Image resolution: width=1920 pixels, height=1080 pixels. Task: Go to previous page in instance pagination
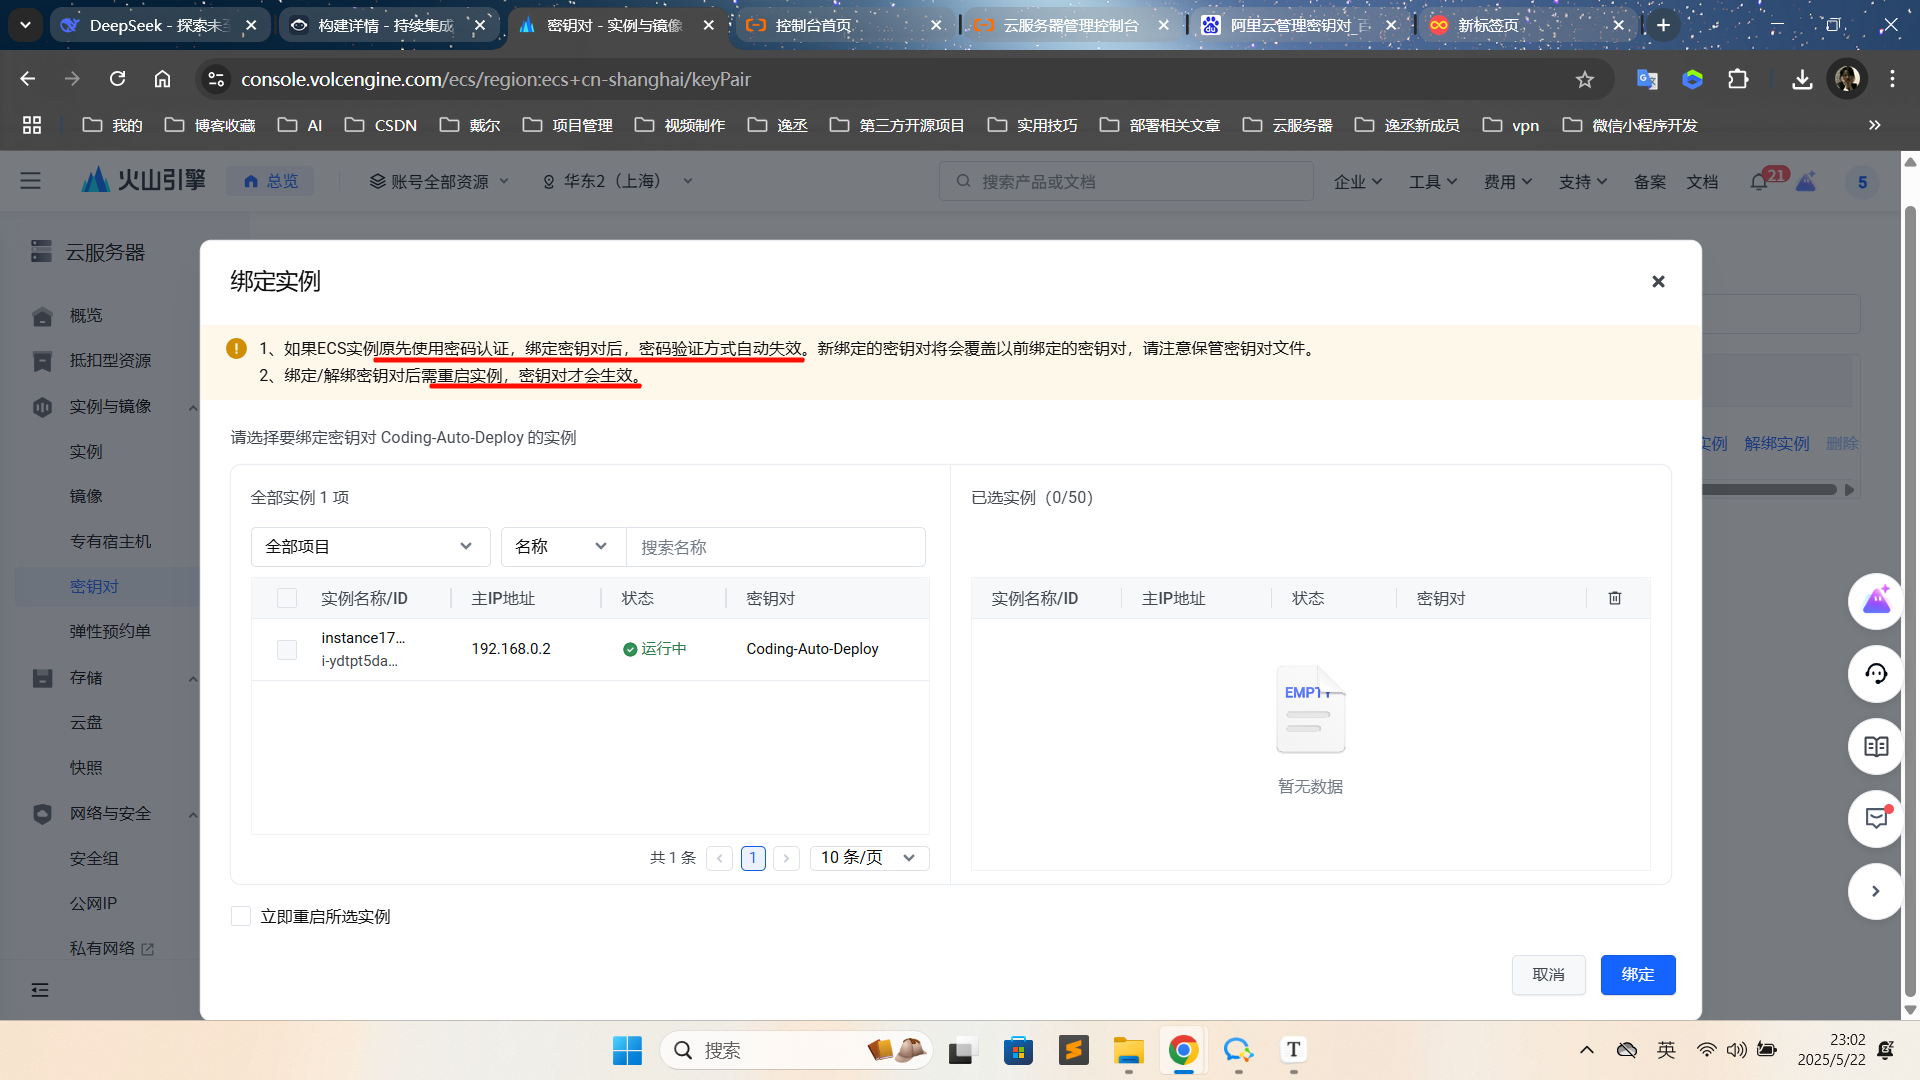coord(719,858)
